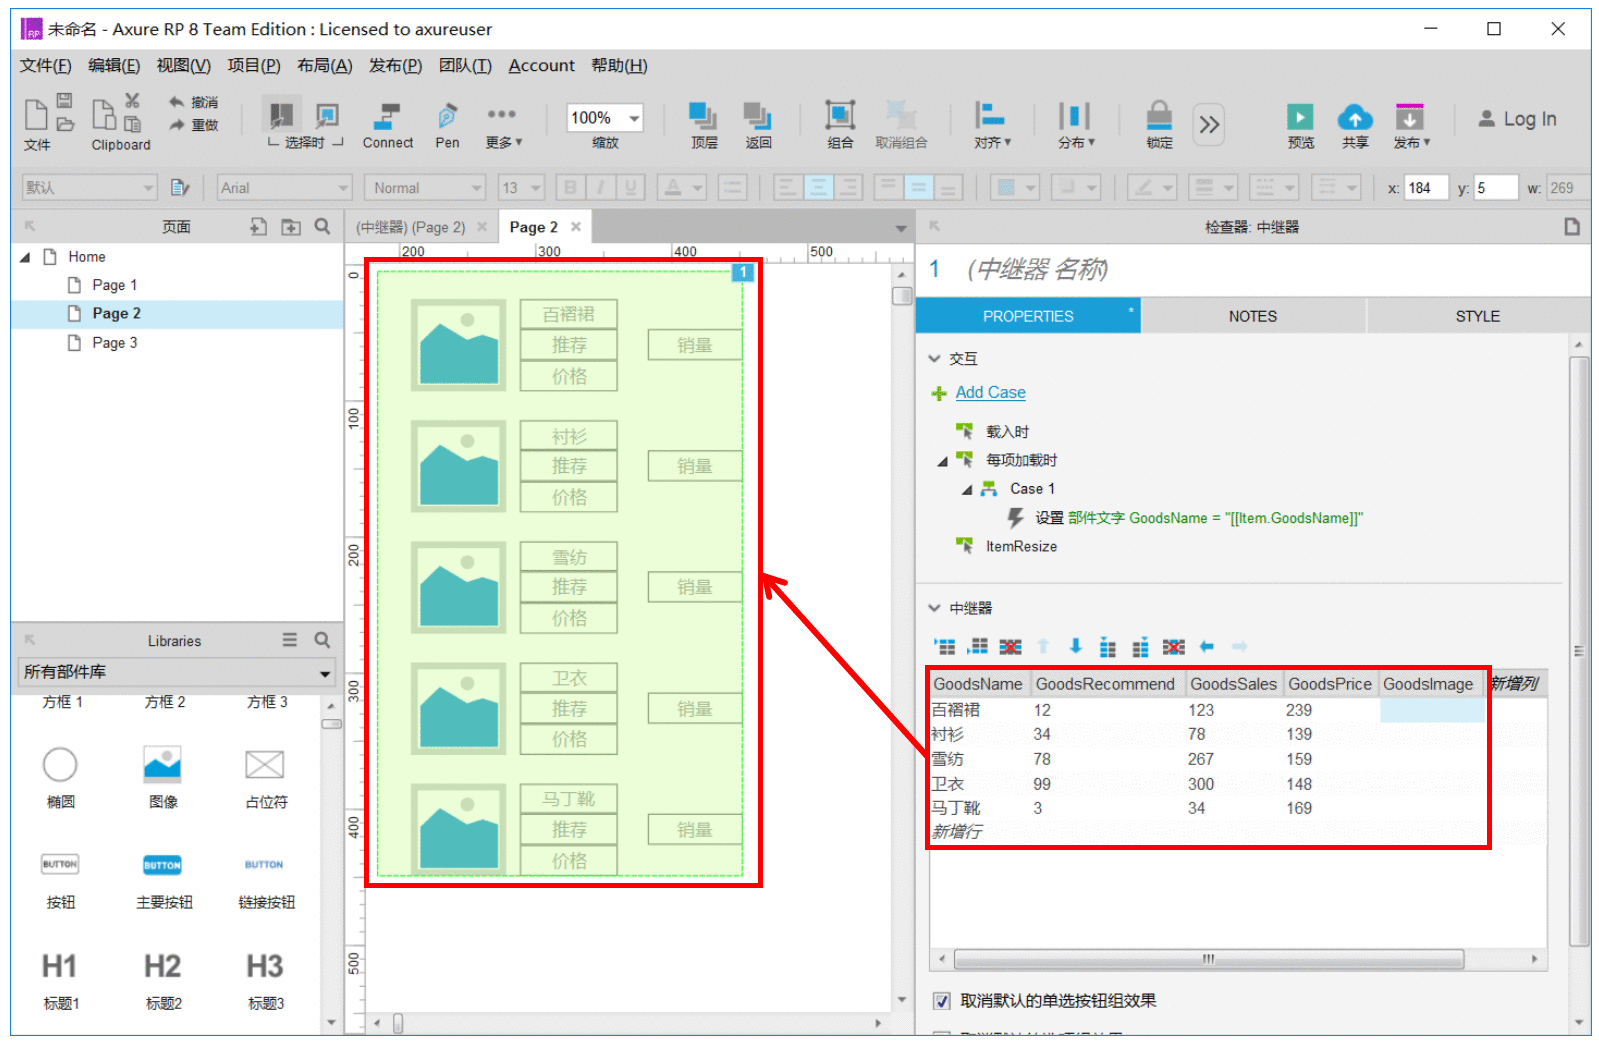Viewport: 1599px width, 1049px height.
Task: Click the cut (scissors) icon
Action: point(132,100)
